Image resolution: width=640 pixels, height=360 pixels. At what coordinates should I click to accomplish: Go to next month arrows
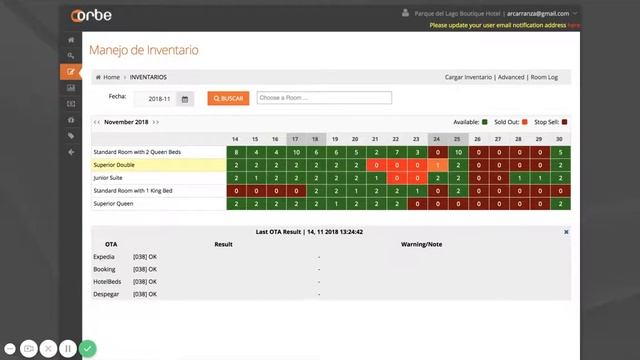pos(156,122)
